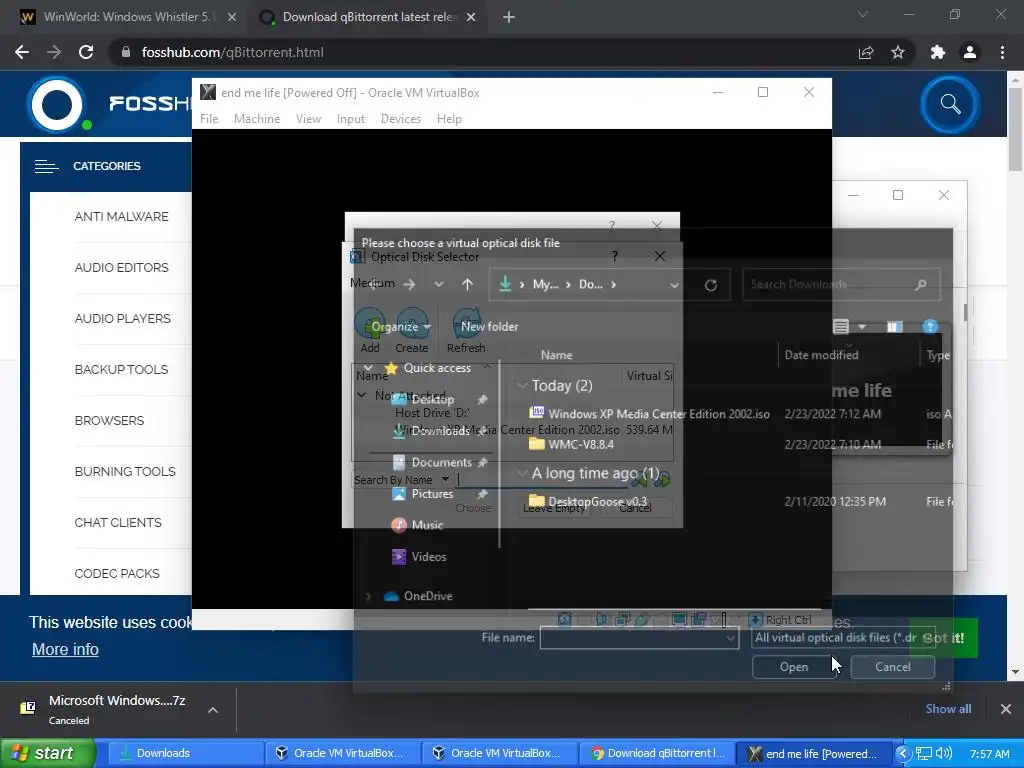Click Show all downloads
1024x768 pixels.
(948, 709)
